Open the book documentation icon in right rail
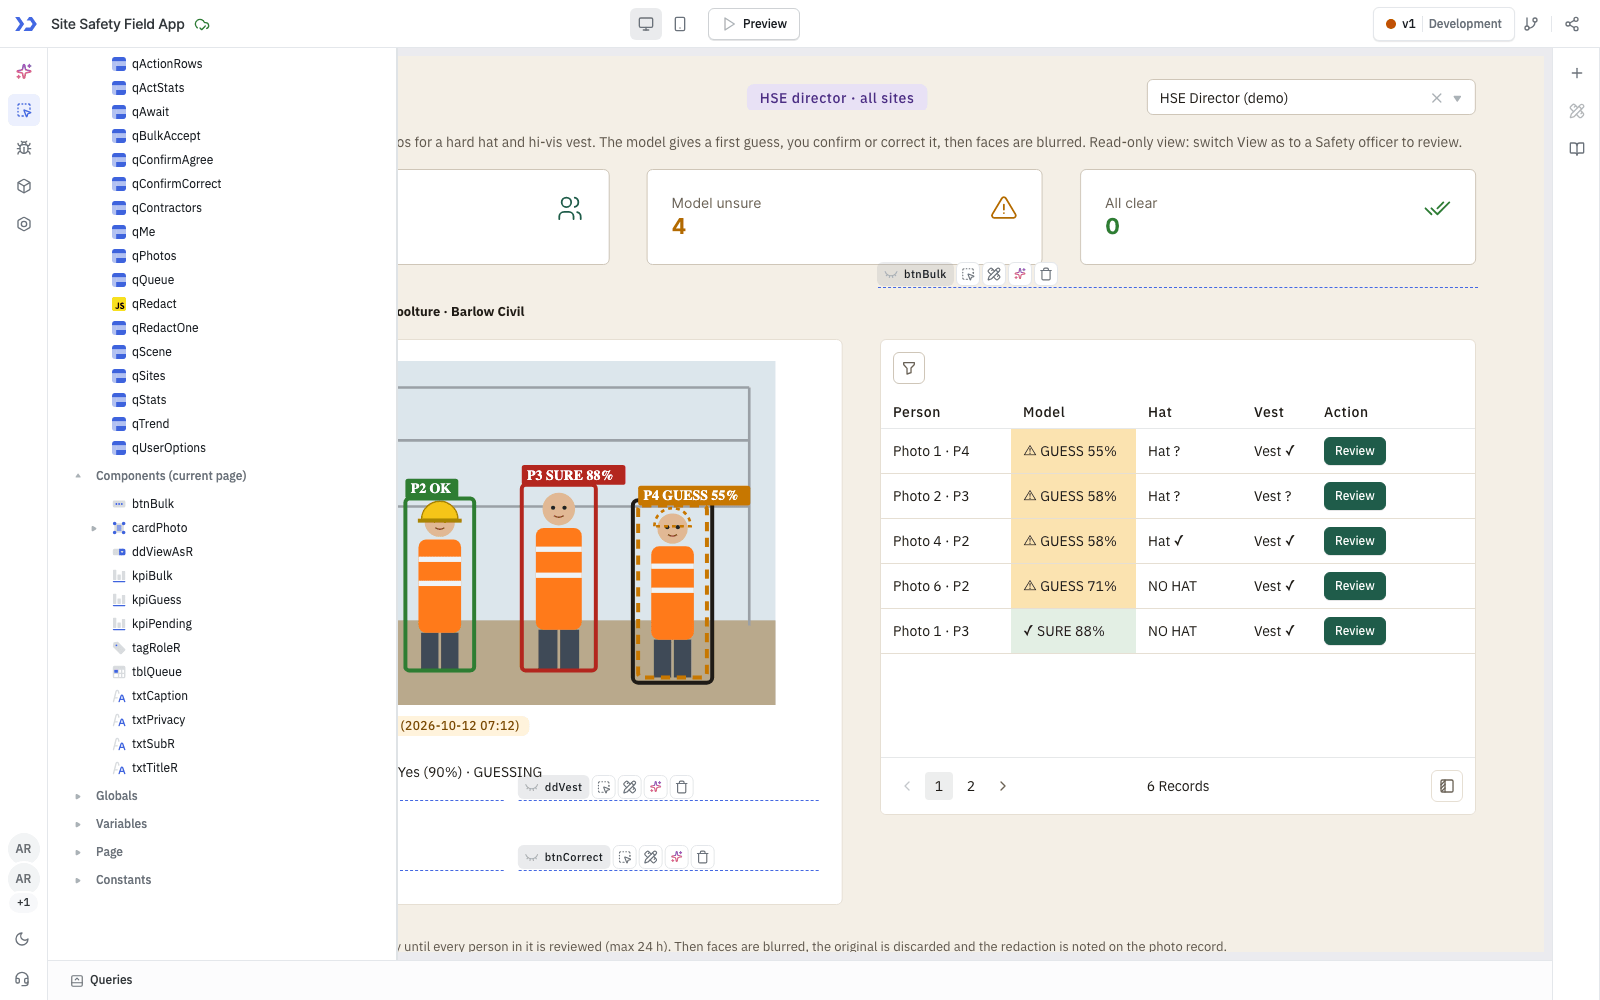 [x=1577, y=149]
